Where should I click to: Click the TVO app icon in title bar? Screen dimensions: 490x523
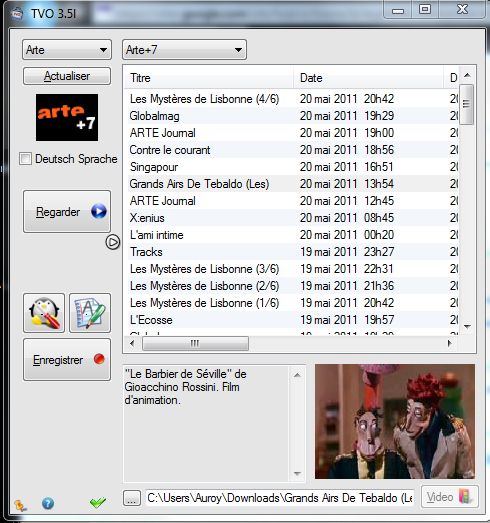pos(16,13)
